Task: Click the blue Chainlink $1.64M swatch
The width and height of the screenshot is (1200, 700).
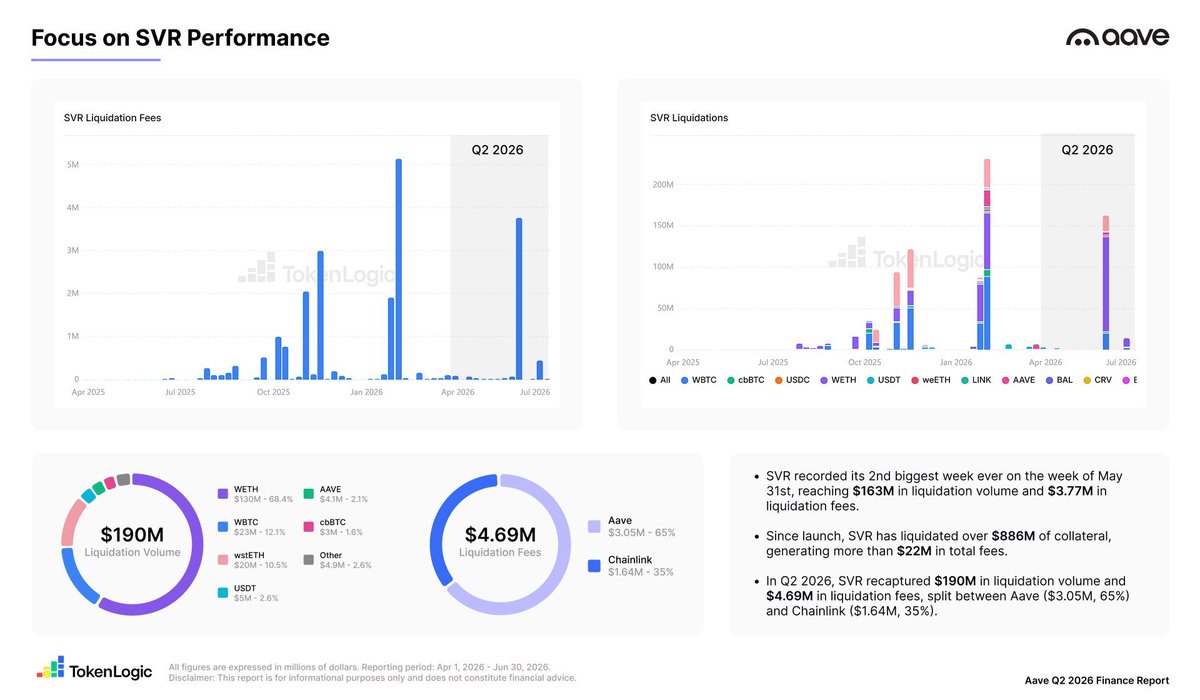Action: 594,565
